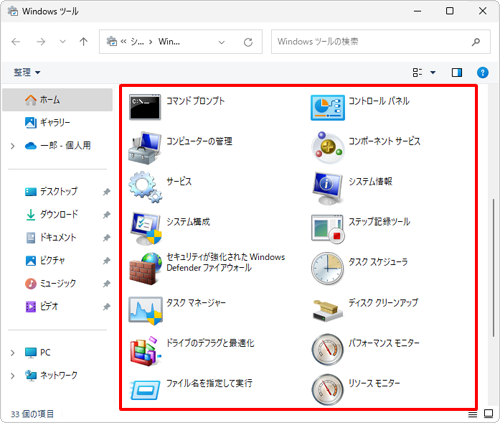Open コンポーネント サービス icon
Viewport: 500px width, 423px height.
328,148
